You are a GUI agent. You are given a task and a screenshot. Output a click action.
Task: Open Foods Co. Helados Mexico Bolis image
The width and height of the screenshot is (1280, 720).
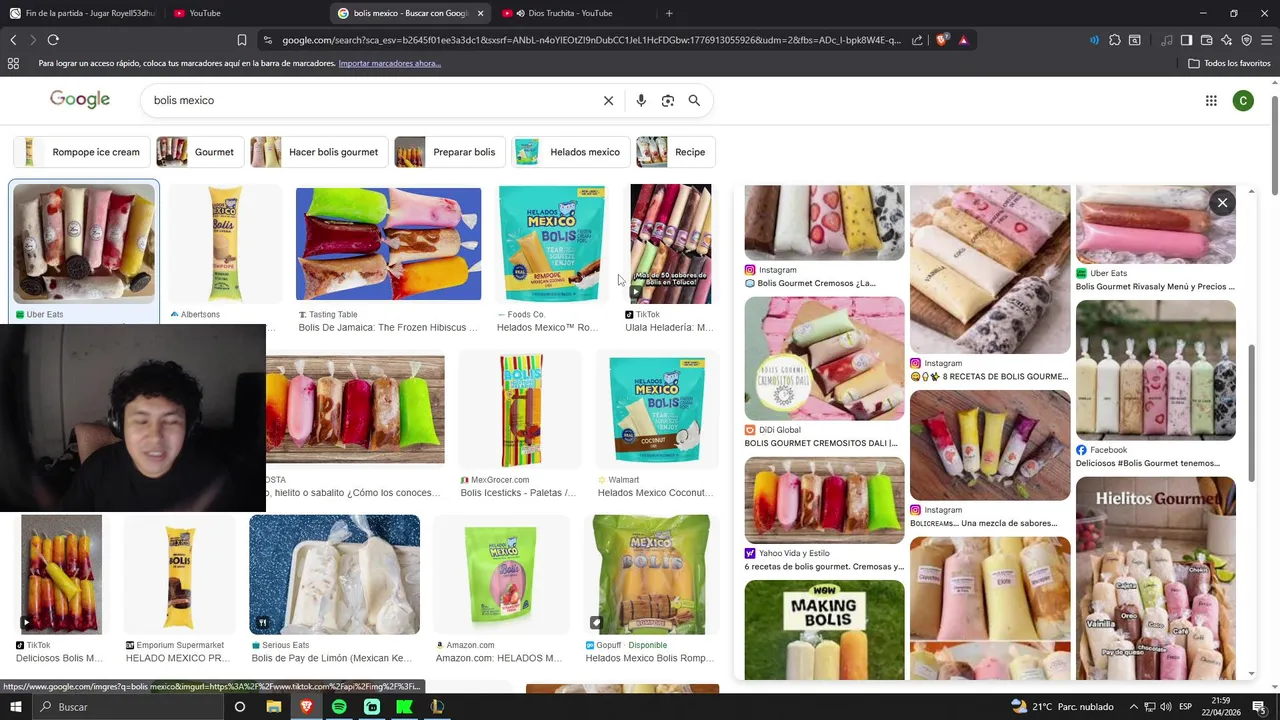coord(551,243)
